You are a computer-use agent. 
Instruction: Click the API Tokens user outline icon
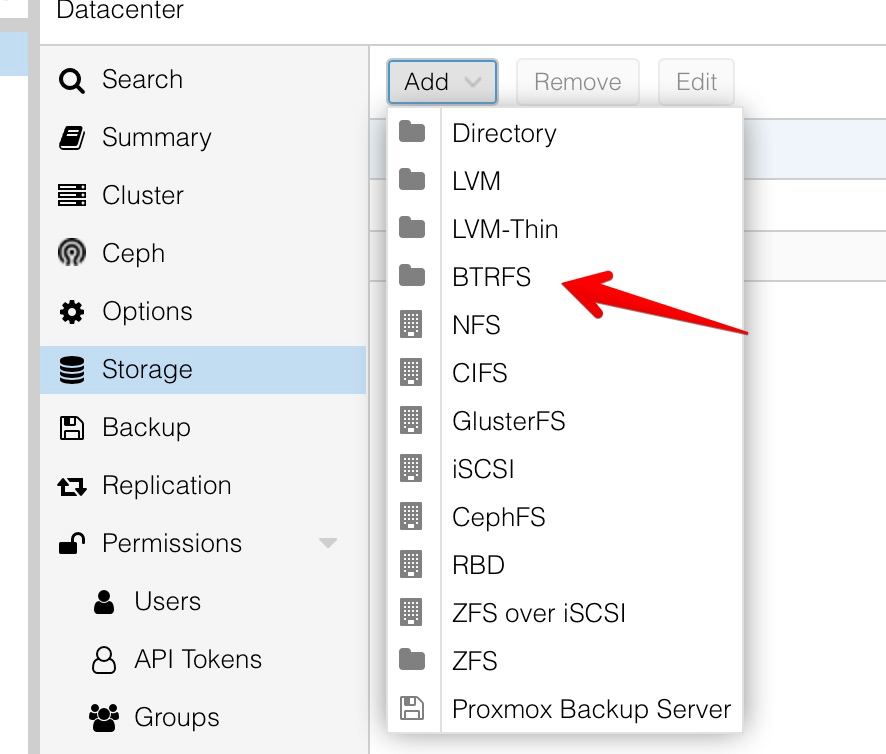pyautogui.click(x=104, y=660)
